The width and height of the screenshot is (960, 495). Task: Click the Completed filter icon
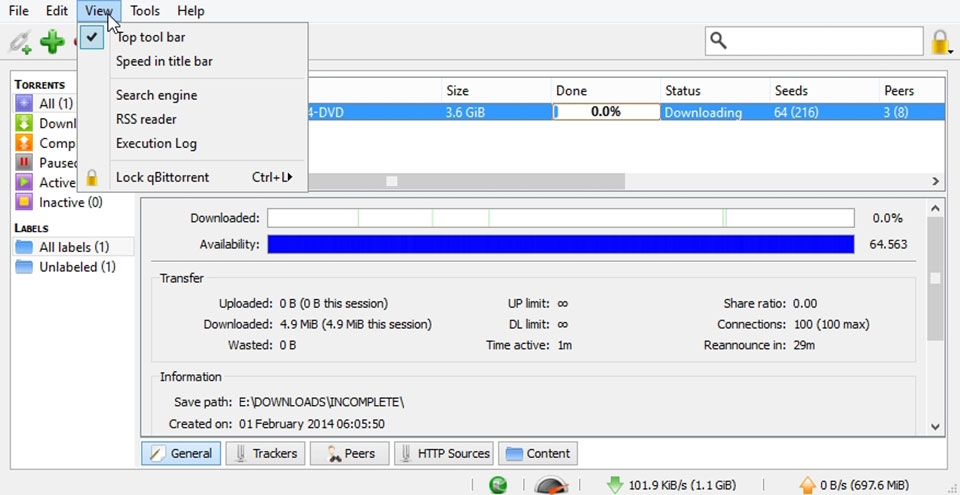(x=24, y=143)
